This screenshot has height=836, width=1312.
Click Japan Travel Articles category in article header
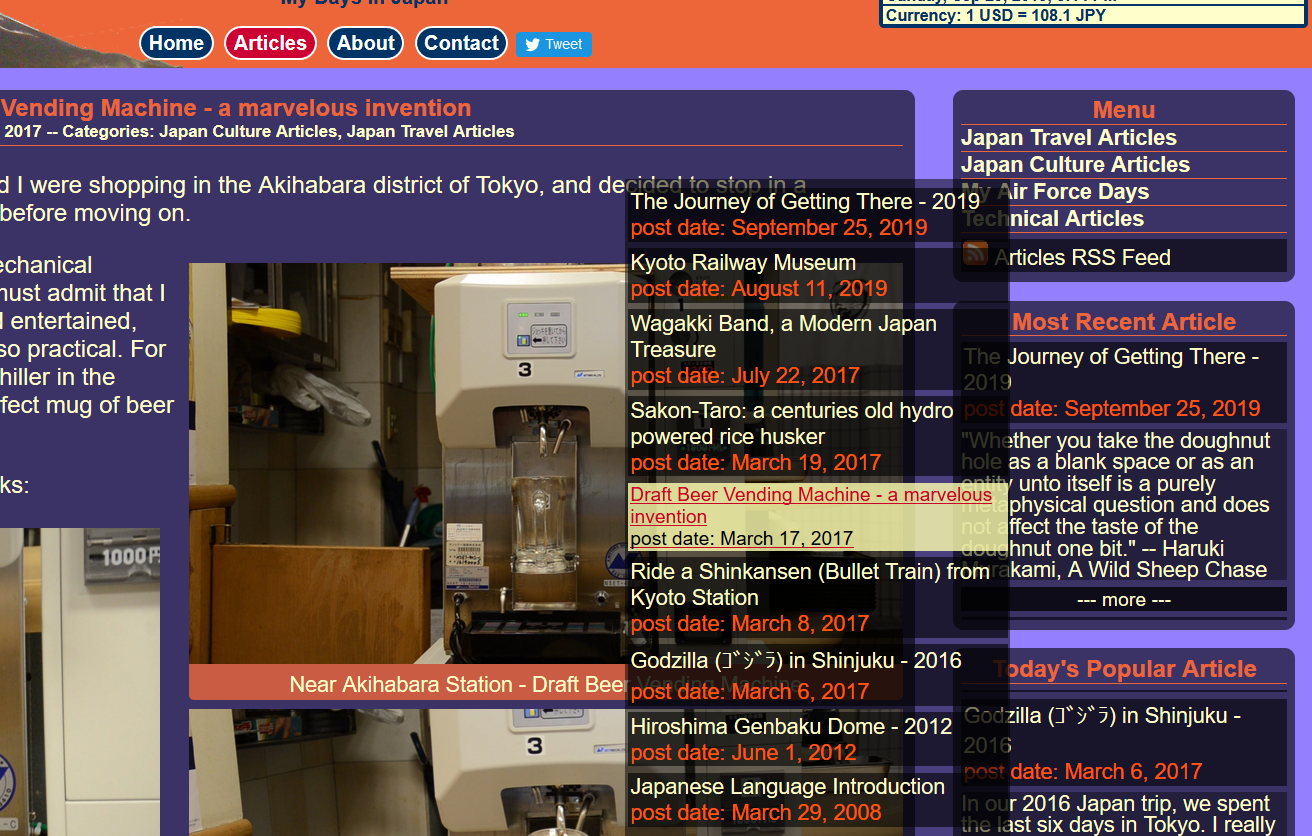click(430, 131)
